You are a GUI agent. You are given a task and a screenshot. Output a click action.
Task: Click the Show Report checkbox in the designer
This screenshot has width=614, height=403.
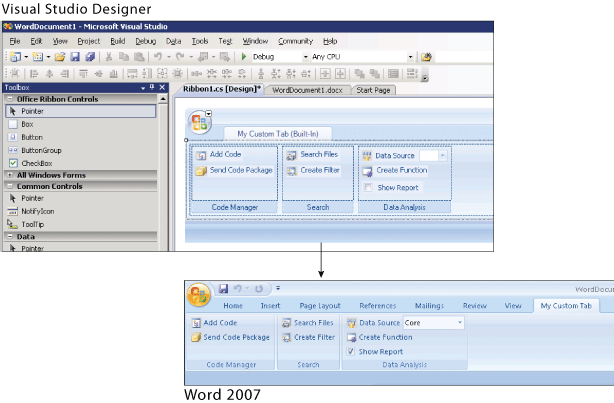pyautogui.click(x=368, y=187)
